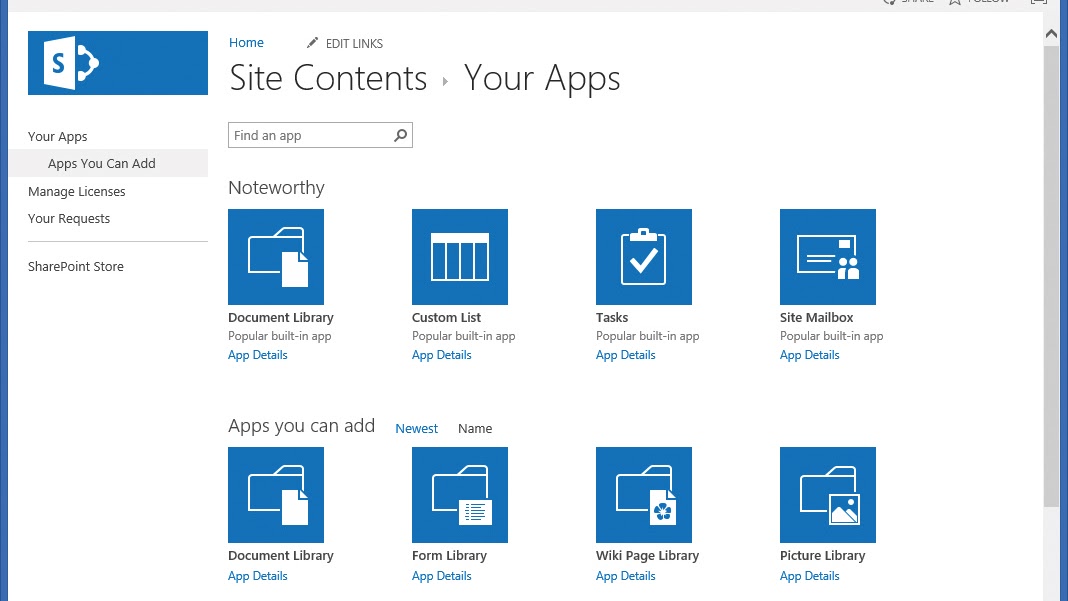Viewport: 1068px width, 601px height.
Task: Sort apps by Newest
Action: click(416, 429)
